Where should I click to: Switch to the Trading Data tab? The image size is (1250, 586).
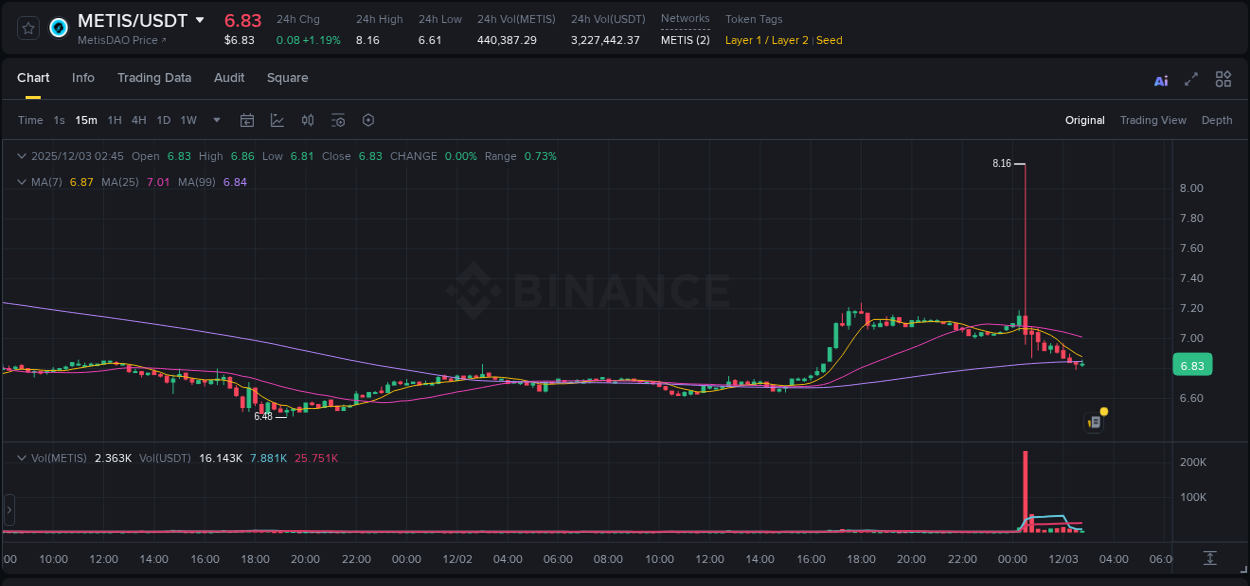154,78
